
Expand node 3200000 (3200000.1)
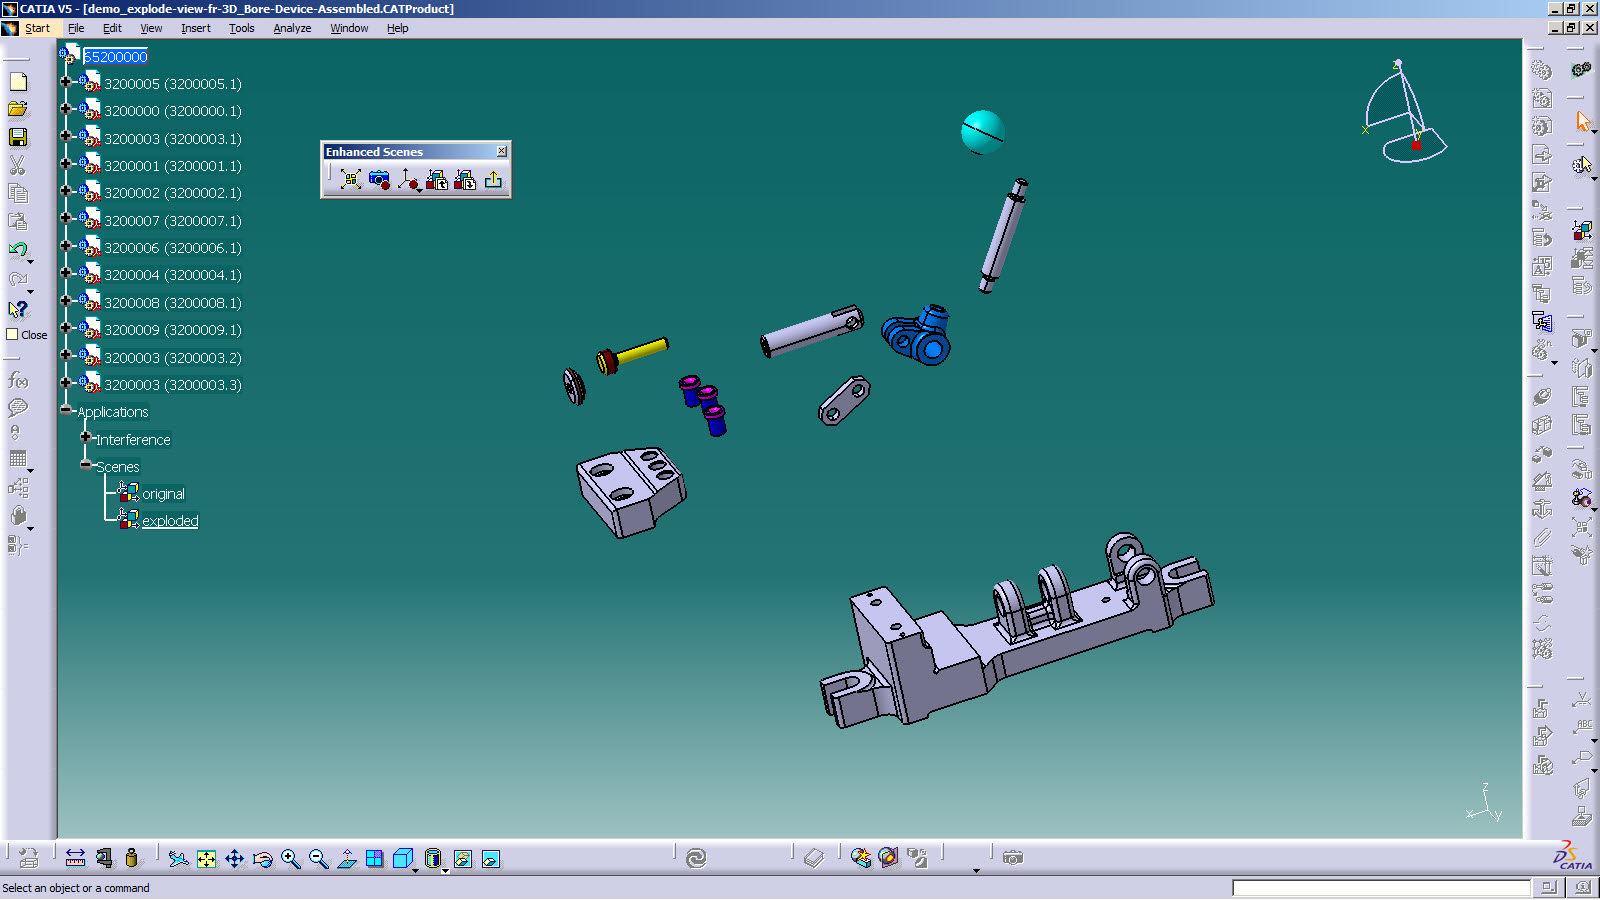tap(66, 109)
